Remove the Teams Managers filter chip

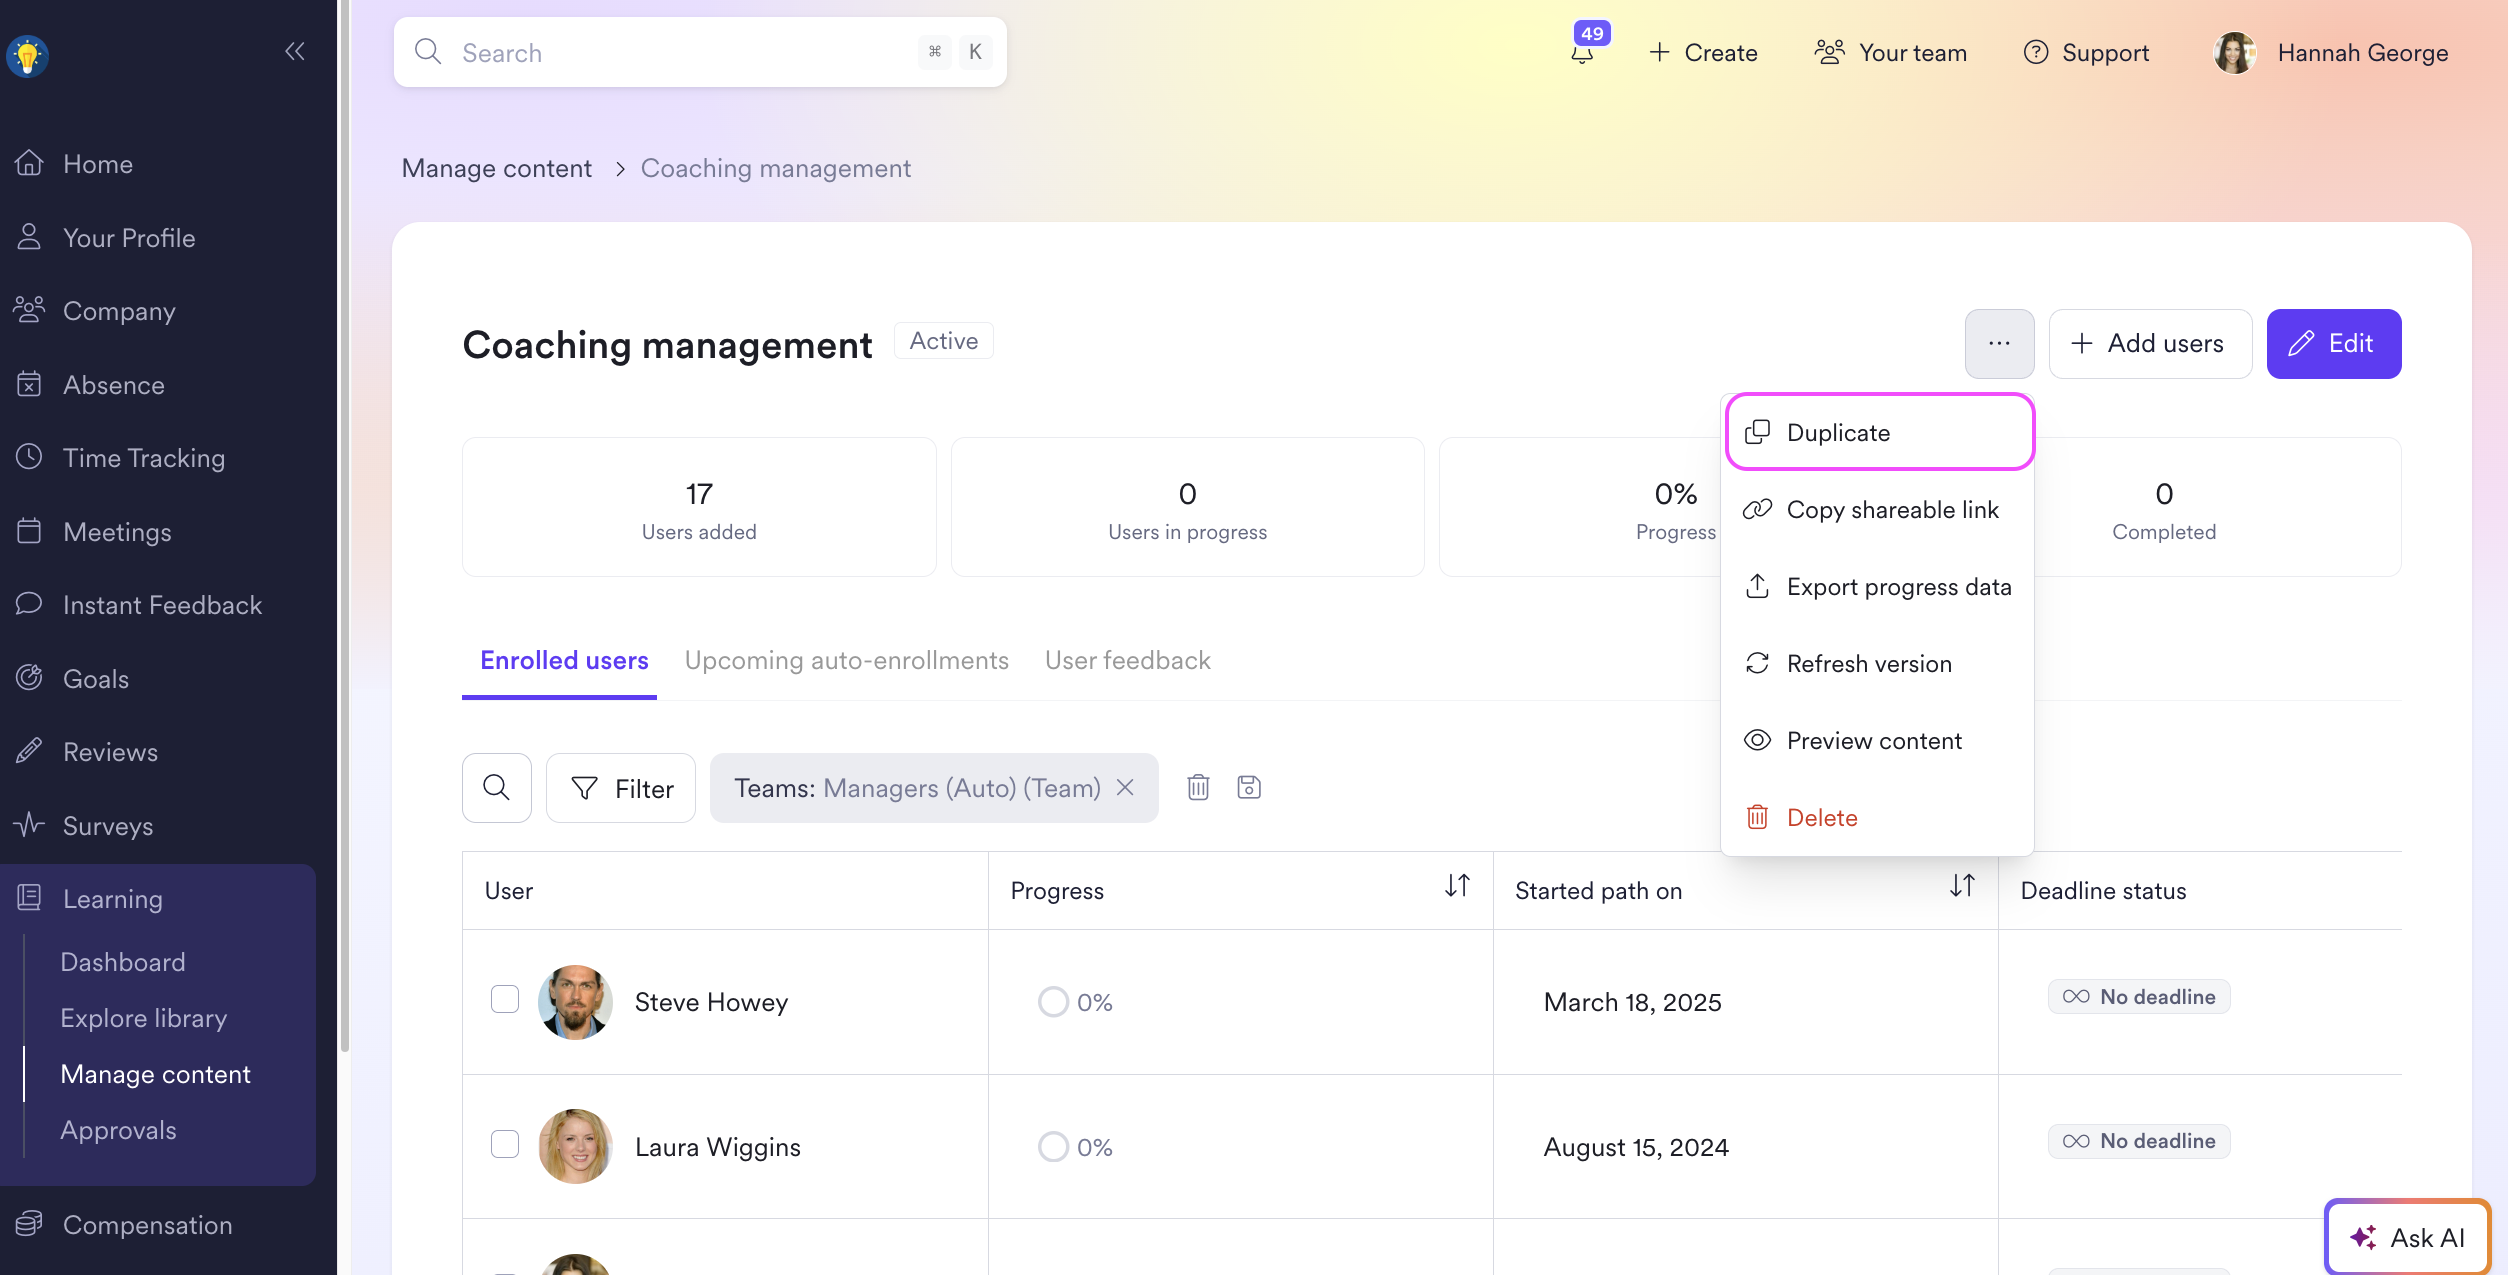1125,788
